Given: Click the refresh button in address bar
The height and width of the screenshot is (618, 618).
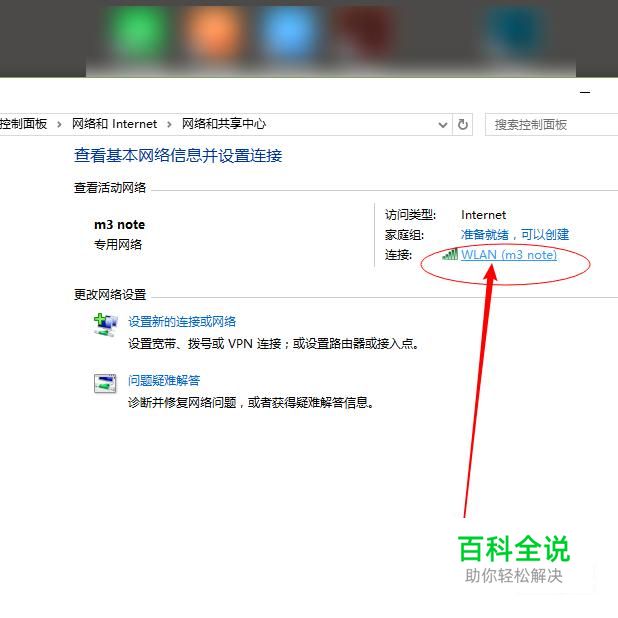Looking at the screenshot, I should pyautogui.click(x=462, y=125).
